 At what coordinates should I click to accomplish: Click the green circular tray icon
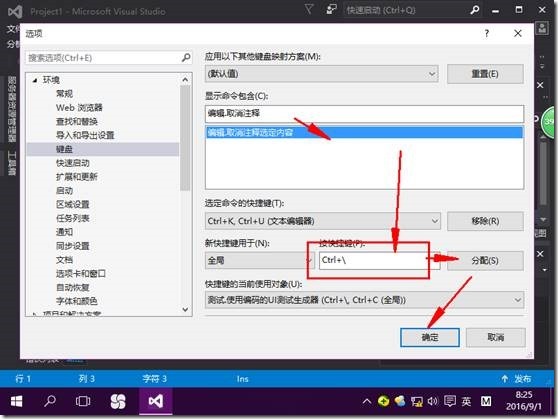tap(383, 402)
